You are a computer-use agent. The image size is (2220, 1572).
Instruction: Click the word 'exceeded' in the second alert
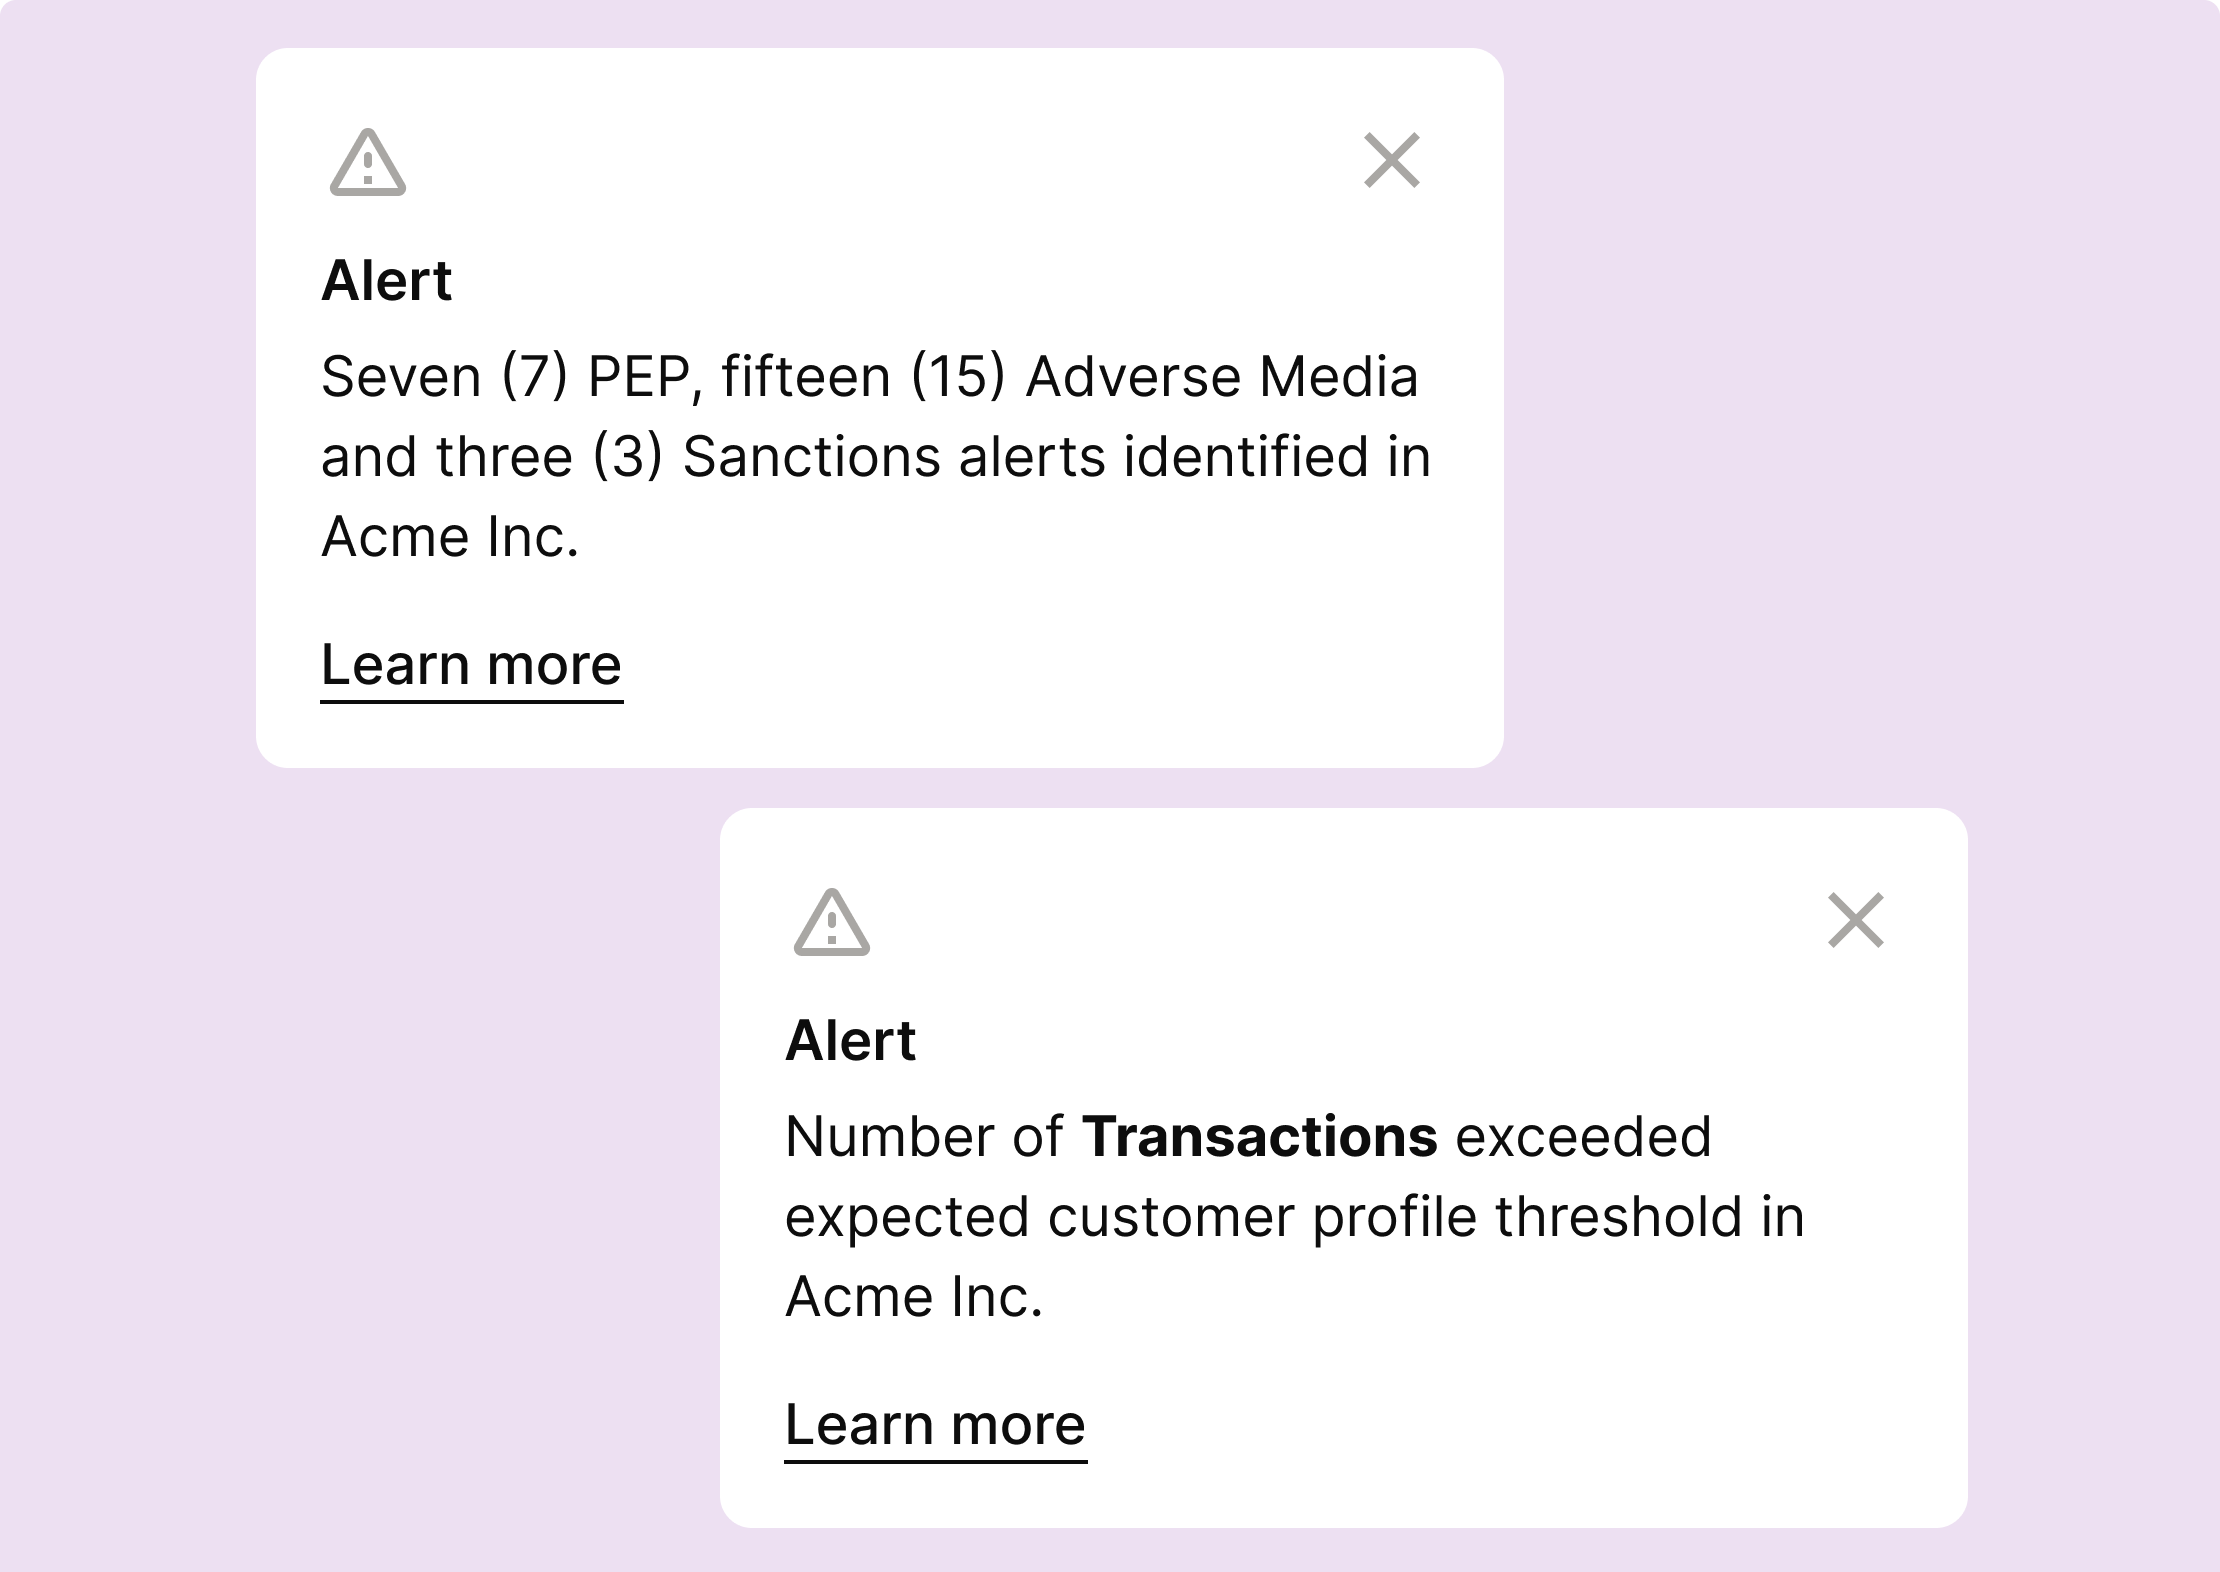(1584, 1137)
